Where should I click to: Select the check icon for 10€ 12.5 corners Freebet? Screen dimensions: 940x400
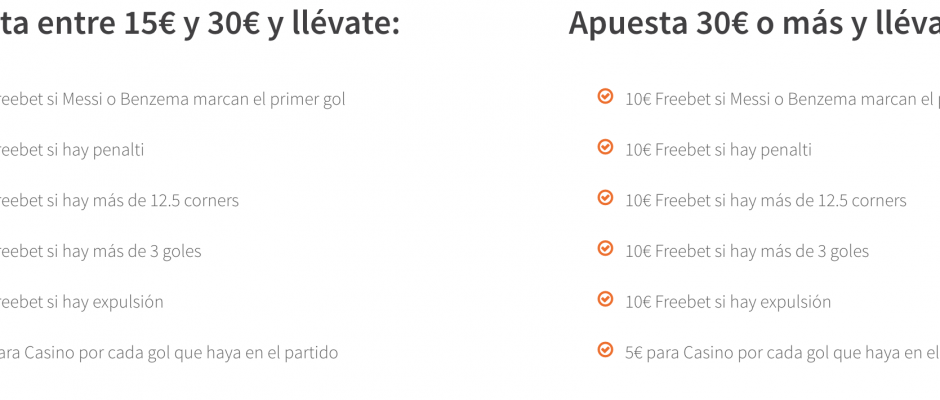click(x=605, y=197)
